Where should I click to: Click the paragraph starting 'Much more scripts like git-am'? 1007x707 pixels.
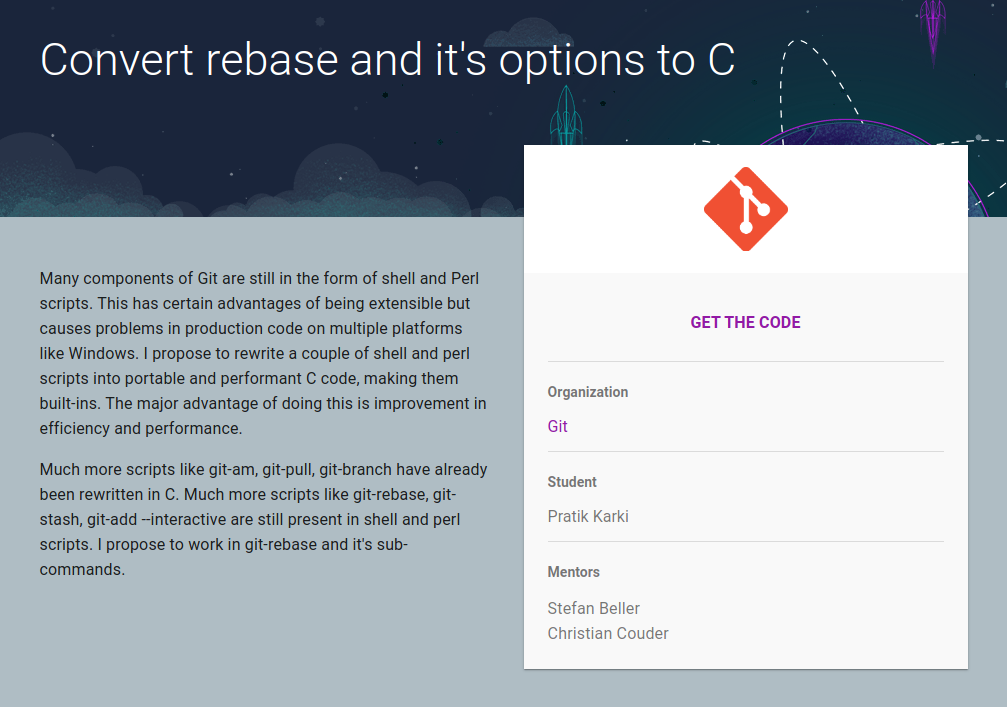tap(263, 519)
